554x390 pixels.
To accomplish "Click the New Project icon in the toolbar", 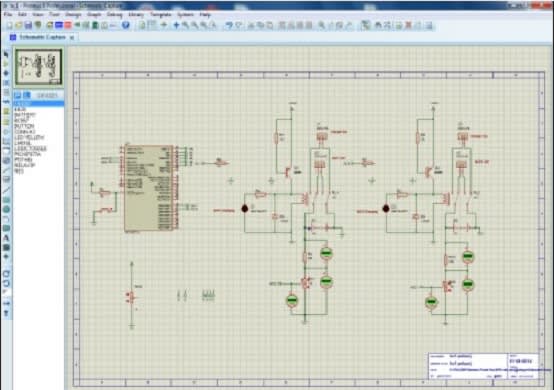I will click(x=10, y=25).
